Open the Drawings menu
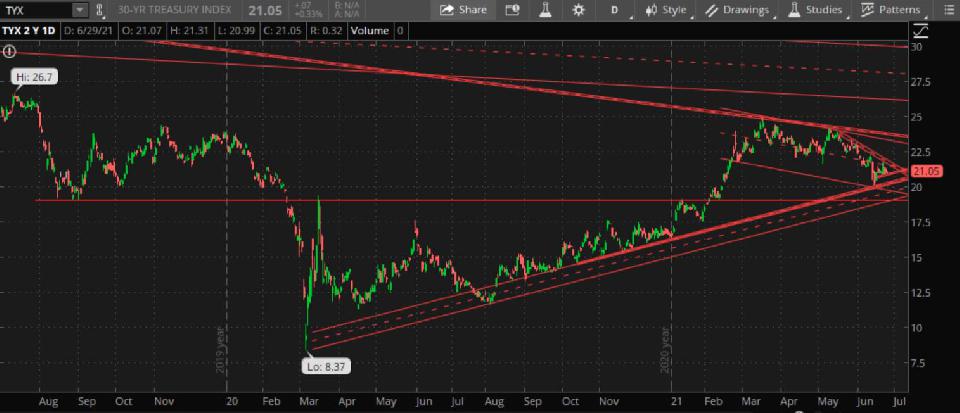 tap(738, 10)
